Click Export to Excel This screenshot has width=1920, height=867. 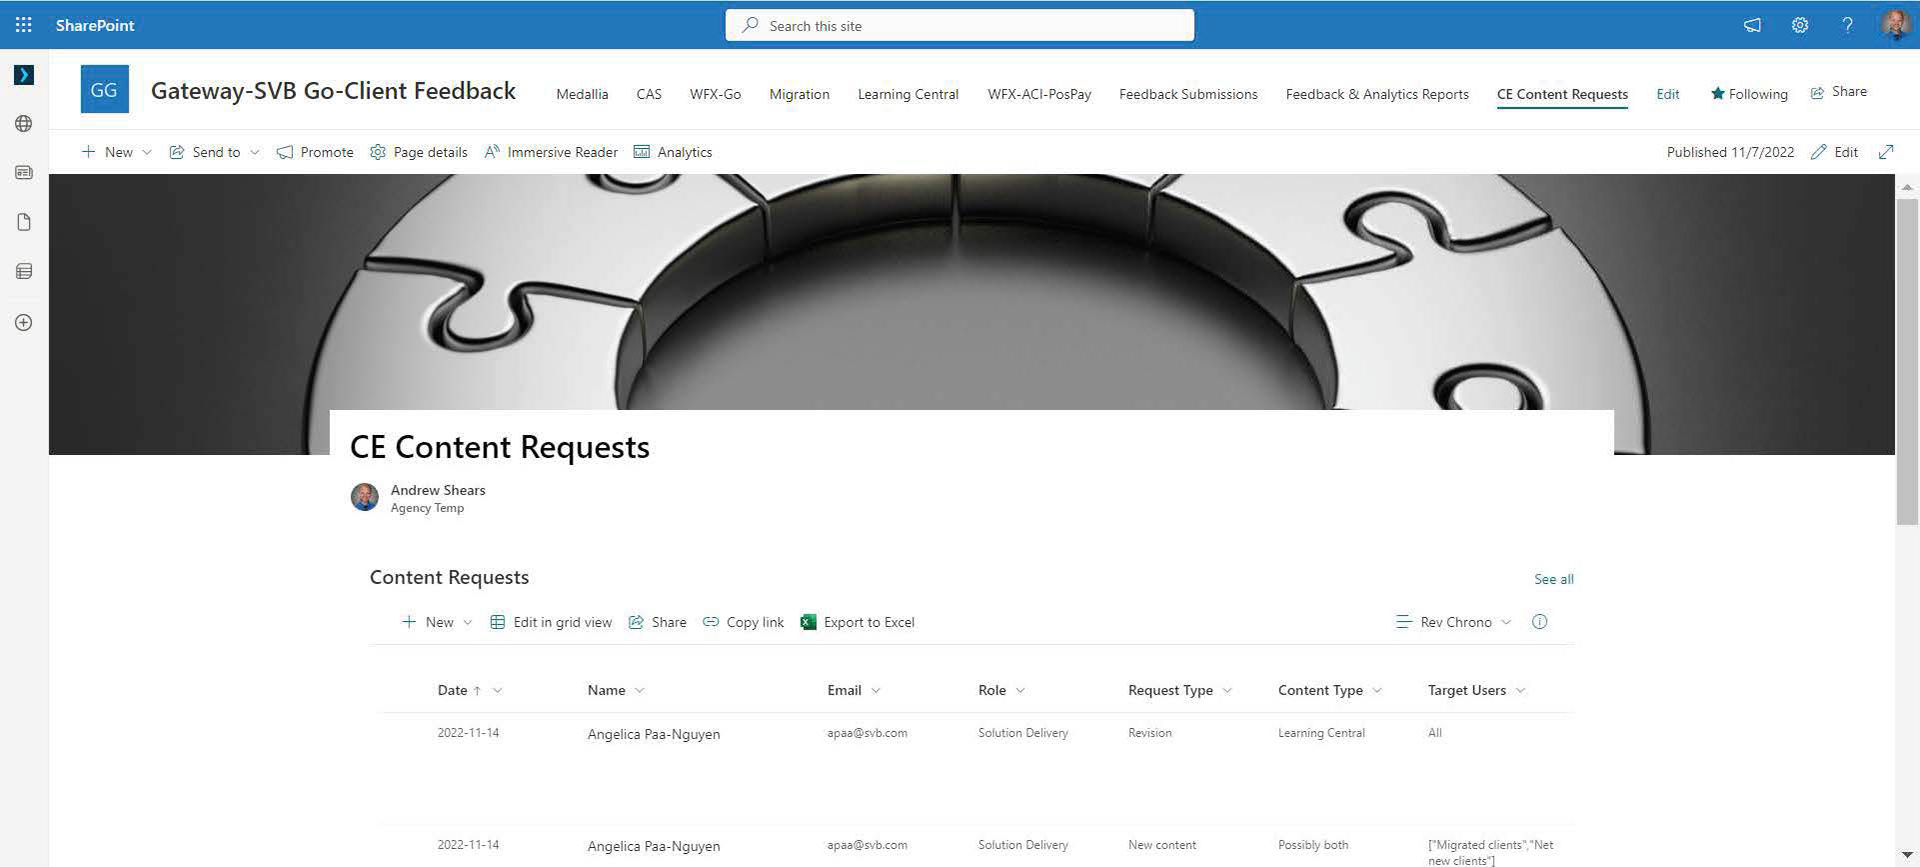pyautogui.click(x=858, y=622)
